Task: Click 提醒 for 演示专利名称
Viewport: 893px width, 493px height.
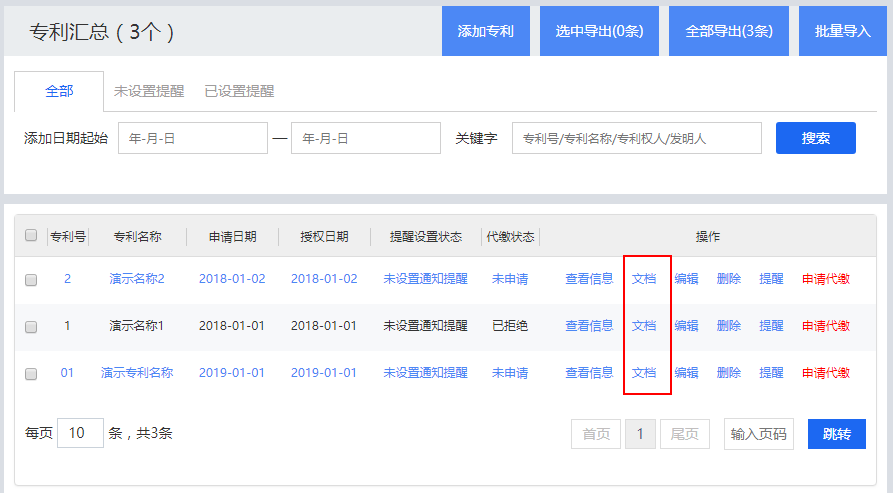Action: point(771,372)
